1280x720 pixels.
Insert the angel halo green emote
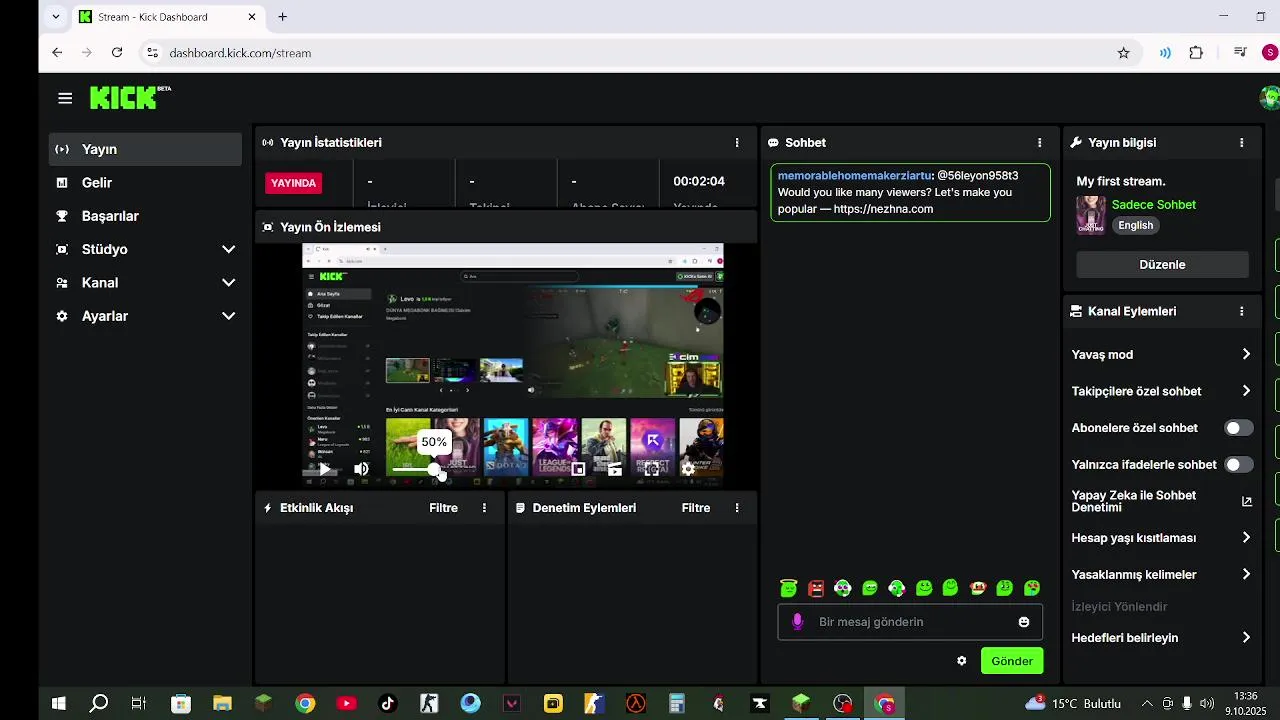click(789, 588)
